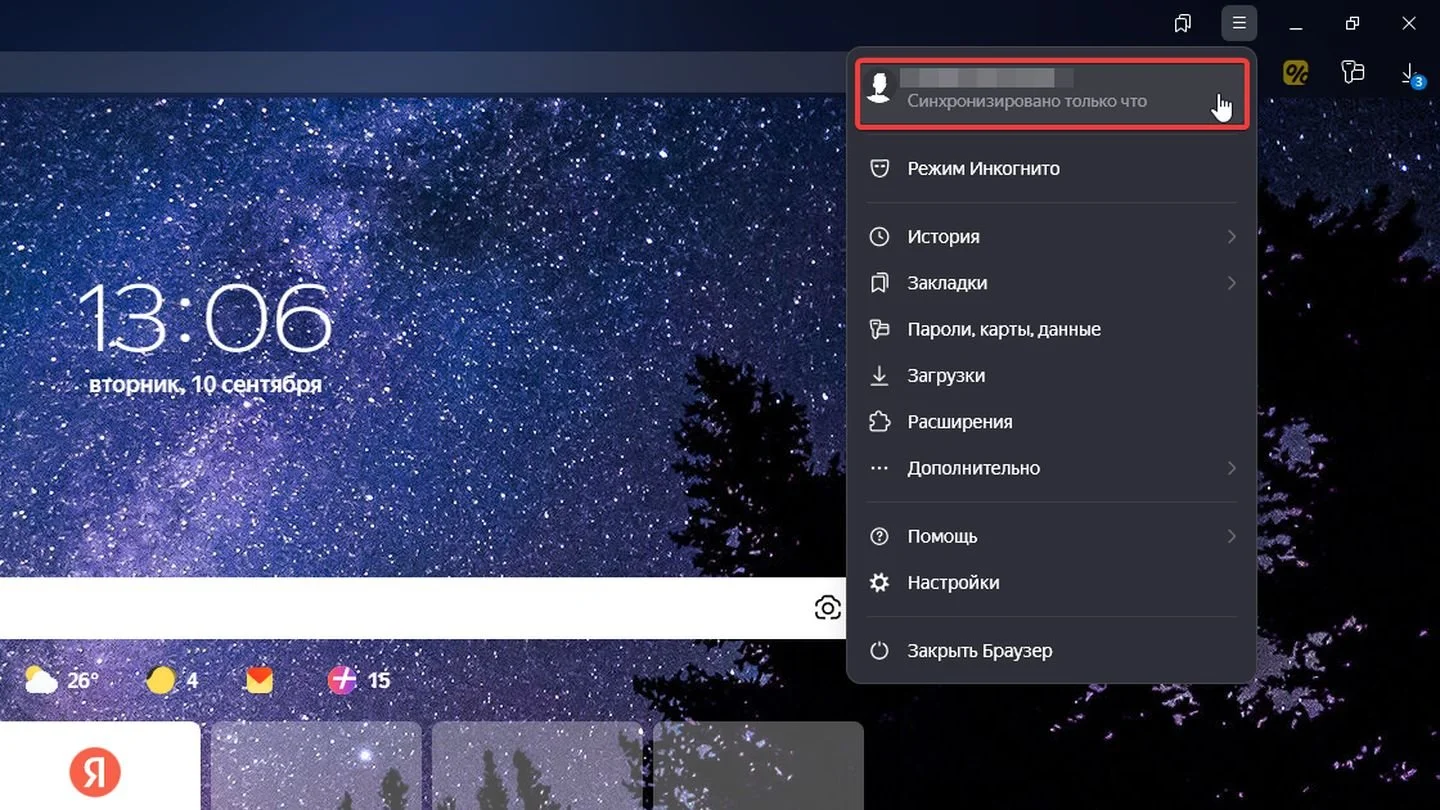The height and width of the screenshot is (810, 1440).
Task: Expand the Закладки submenu arrow
Action: click(1232, 283)
